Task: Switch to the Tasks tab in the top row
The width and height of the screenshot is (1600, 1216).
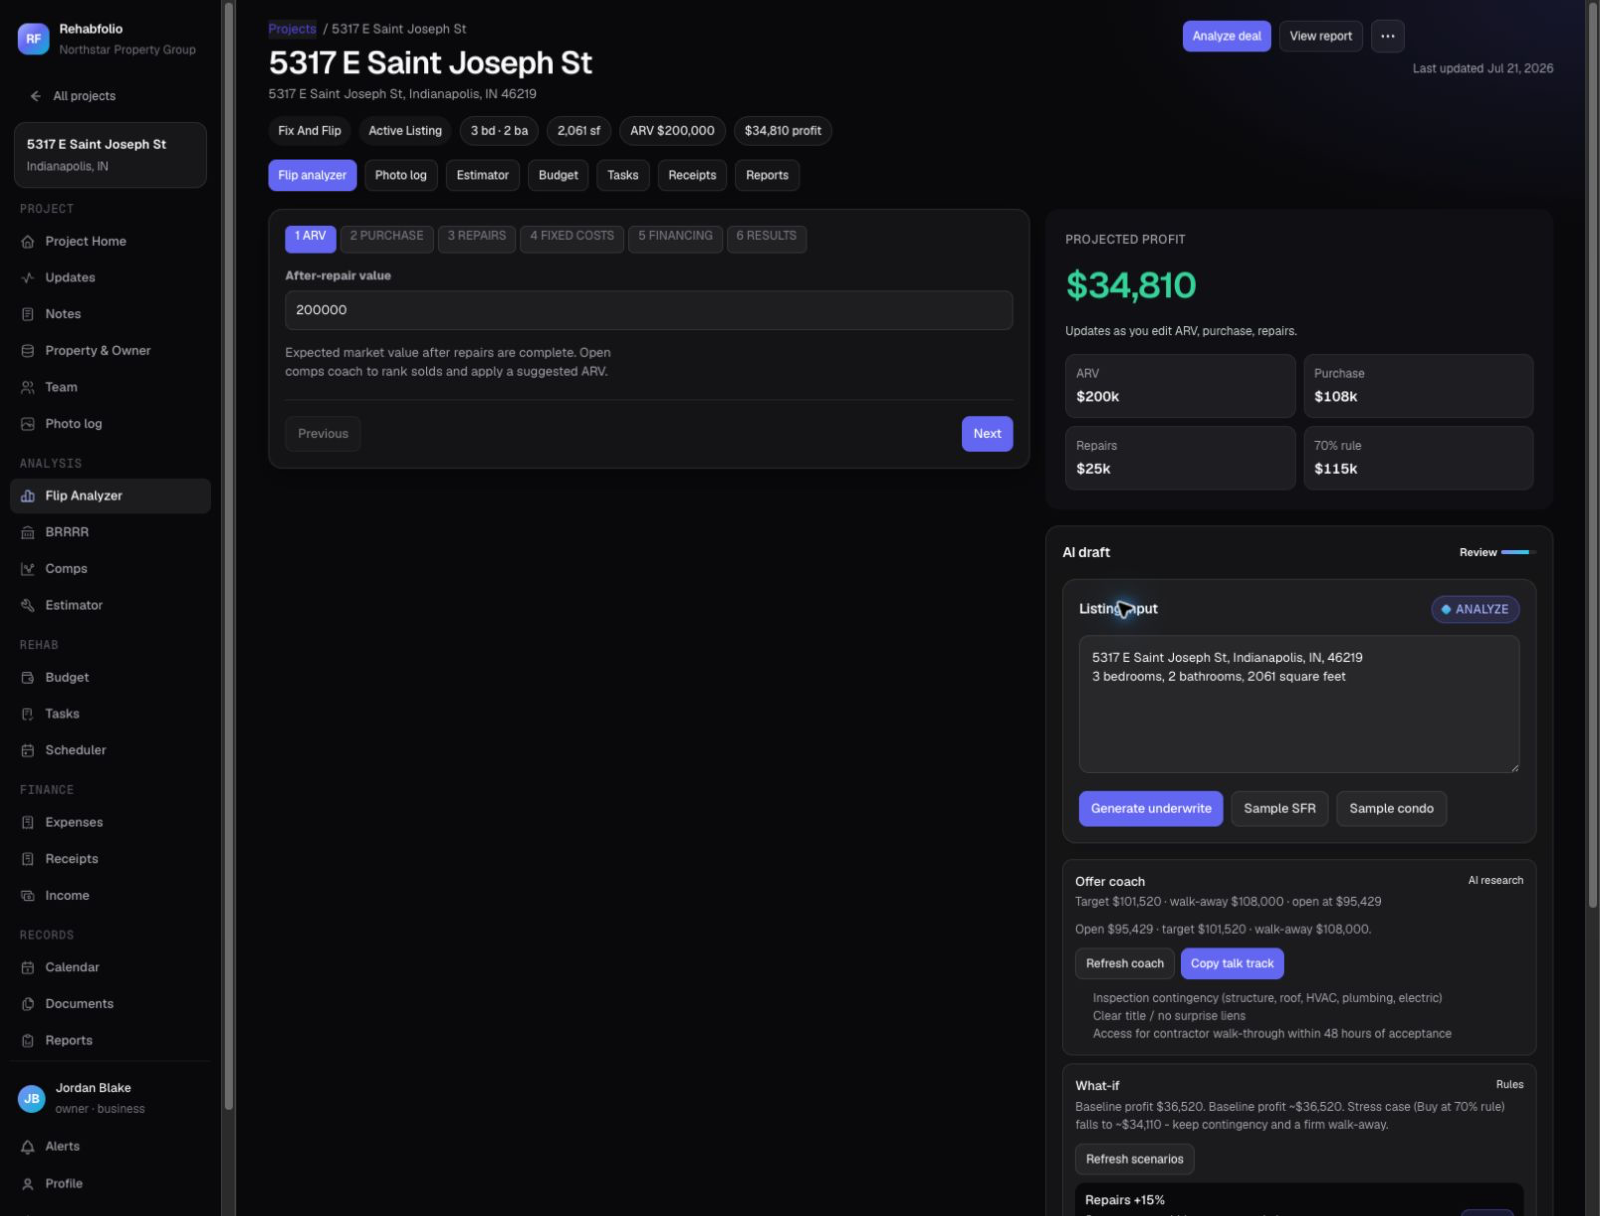Action: 623,175
